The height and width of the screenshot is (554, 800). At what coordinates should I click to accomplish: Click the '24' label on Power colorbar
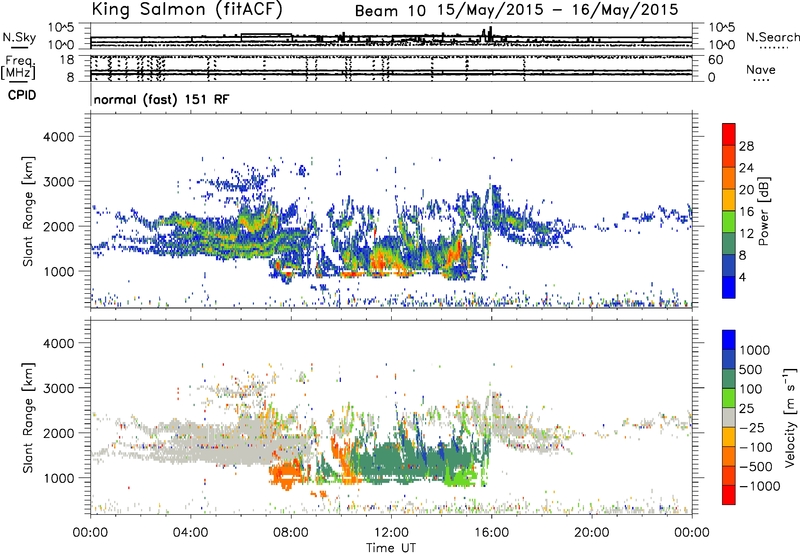coord(746,168)
